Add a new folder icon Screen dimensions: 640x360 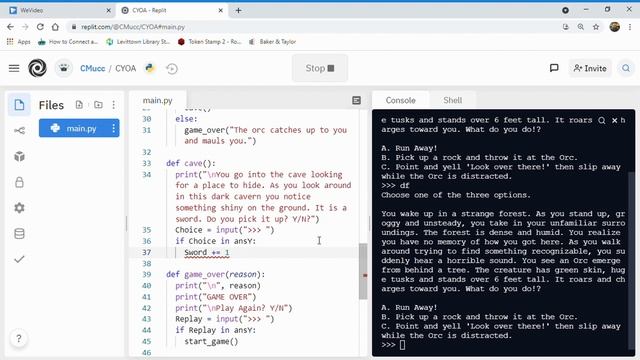98,105
